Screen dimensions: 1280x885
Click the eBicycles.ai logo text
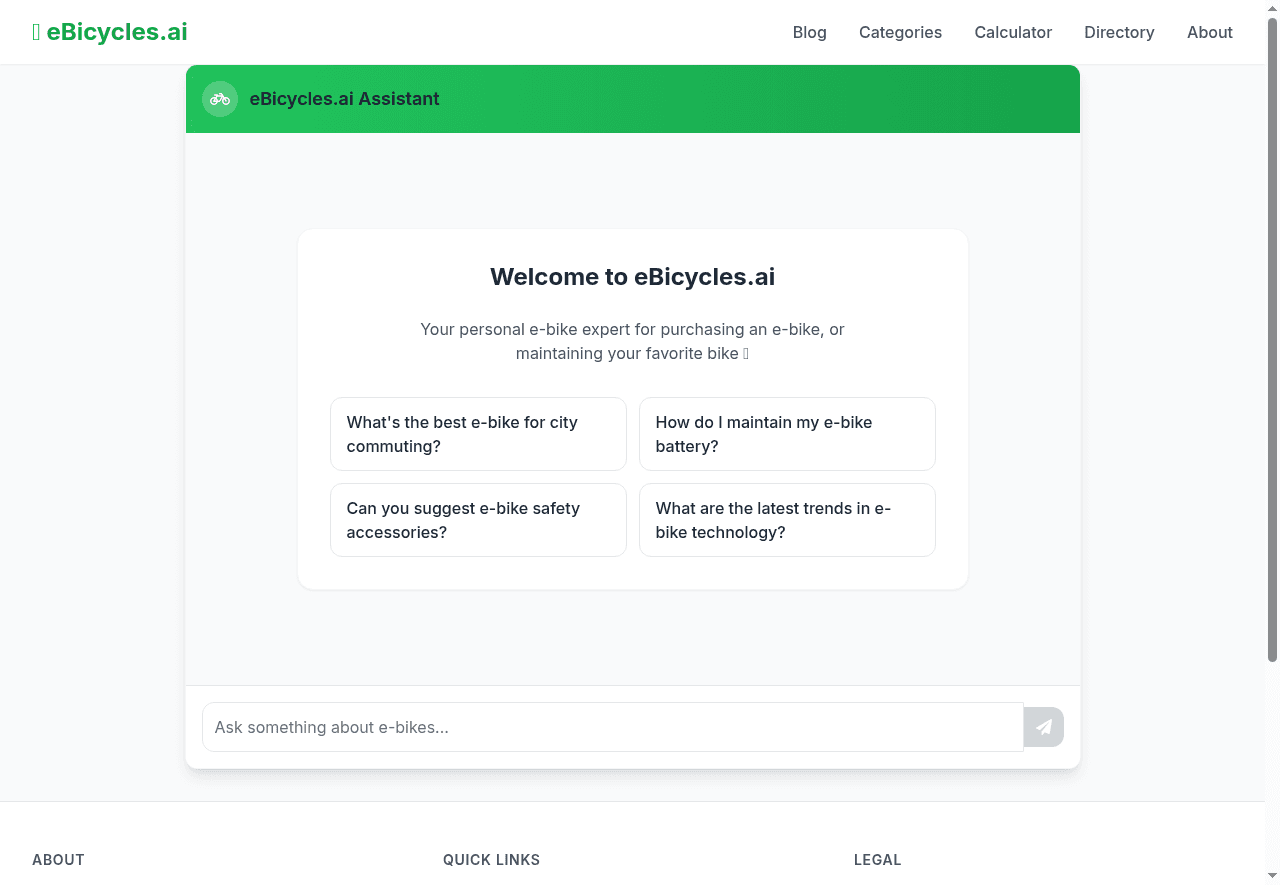pos(118,31)
